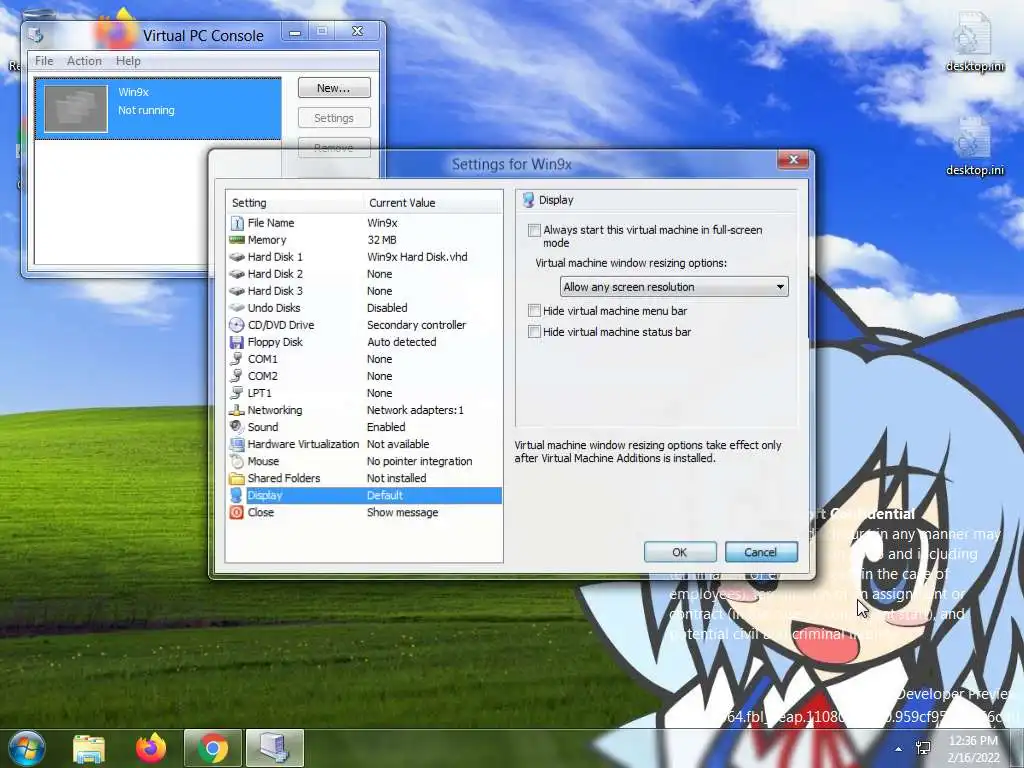
Task: Click the Sound speaker icon
Action: 237,426
